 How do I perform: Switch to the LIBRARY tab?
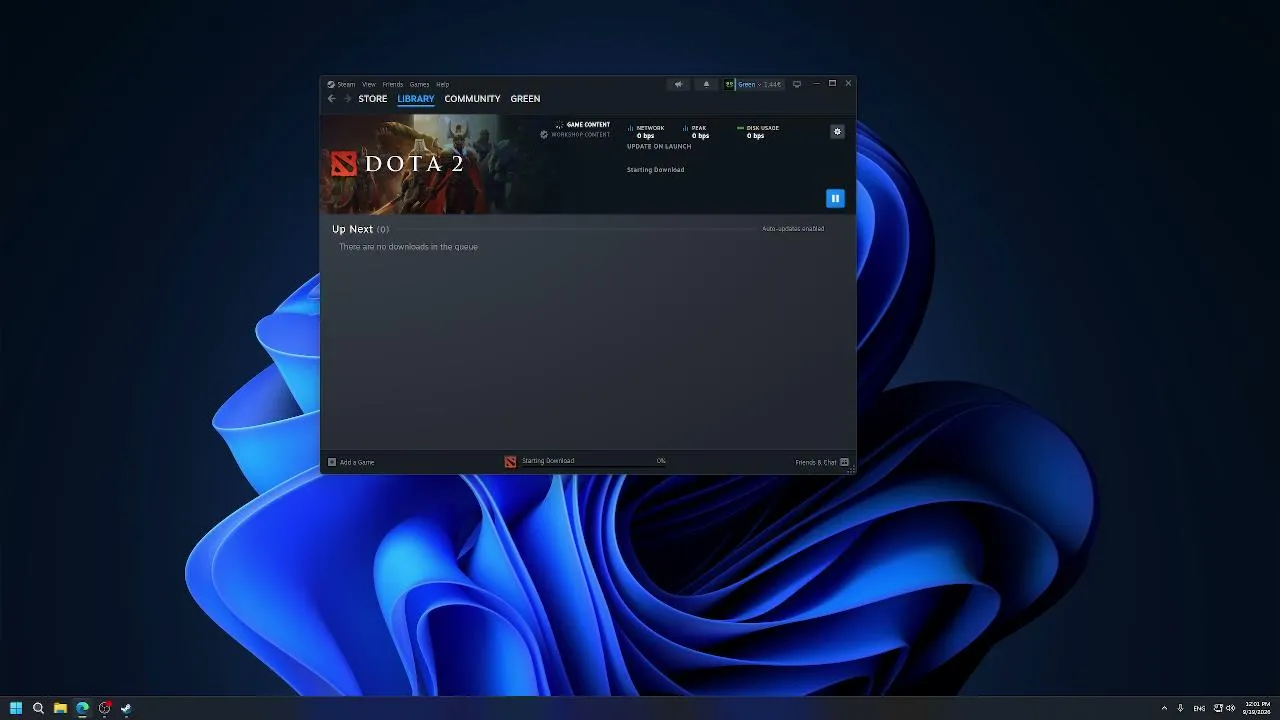416,99
